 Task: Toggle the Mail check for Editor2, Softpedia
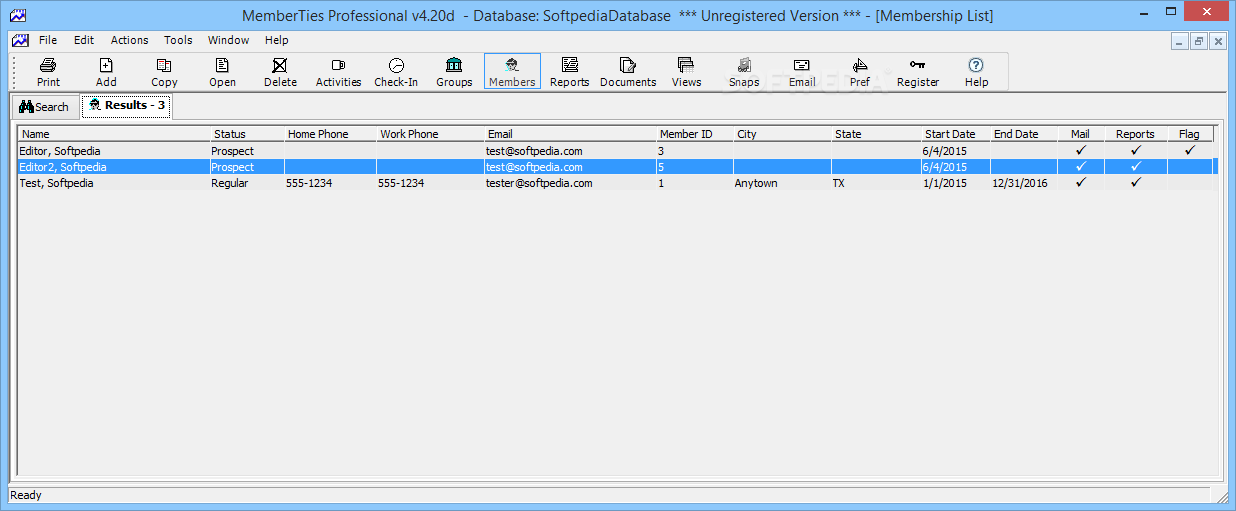[1080, 167]
